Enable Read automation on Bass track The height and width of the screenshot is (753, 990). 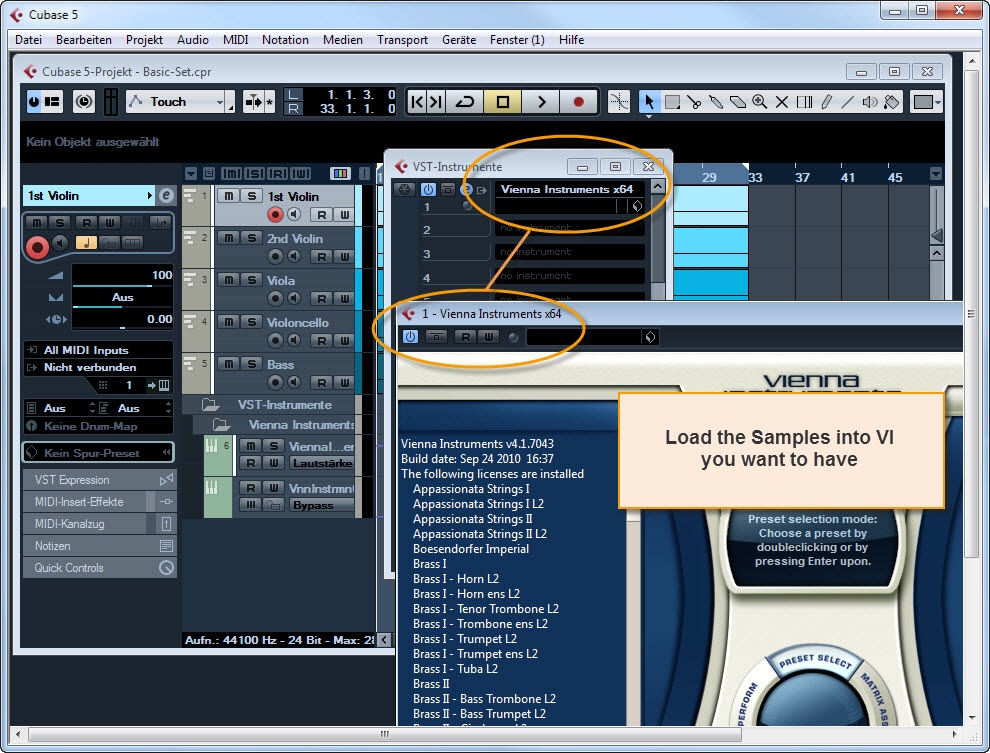click(x=321, y=382)
